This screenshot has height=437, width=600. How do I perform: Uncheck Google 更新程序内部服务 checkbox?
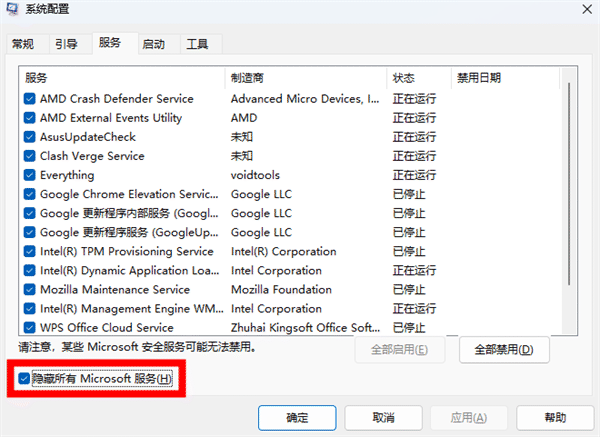(x=29, y=214)
